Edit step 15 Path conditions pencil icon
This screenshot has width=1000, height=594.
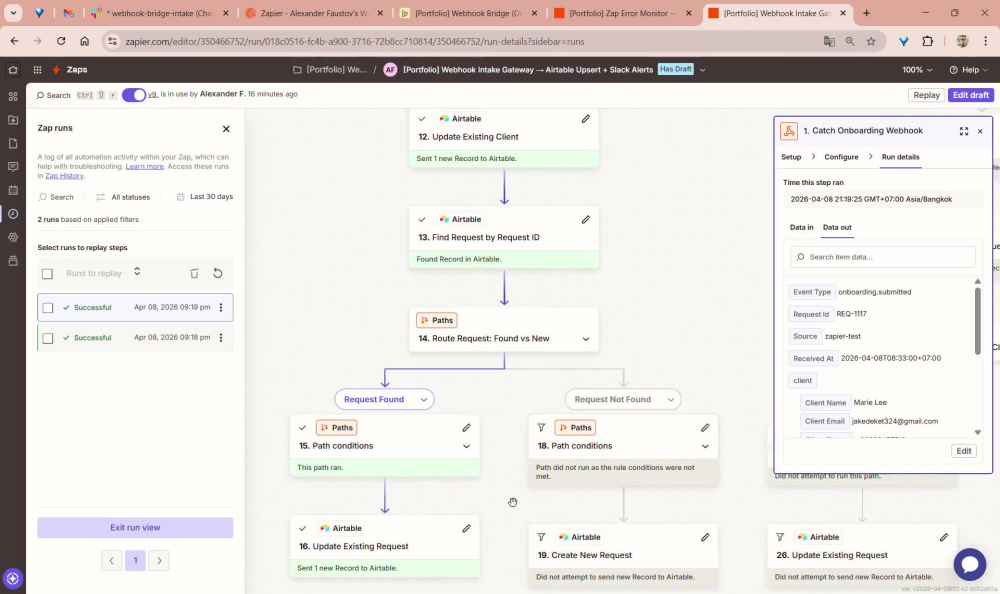tap(466, 427)
